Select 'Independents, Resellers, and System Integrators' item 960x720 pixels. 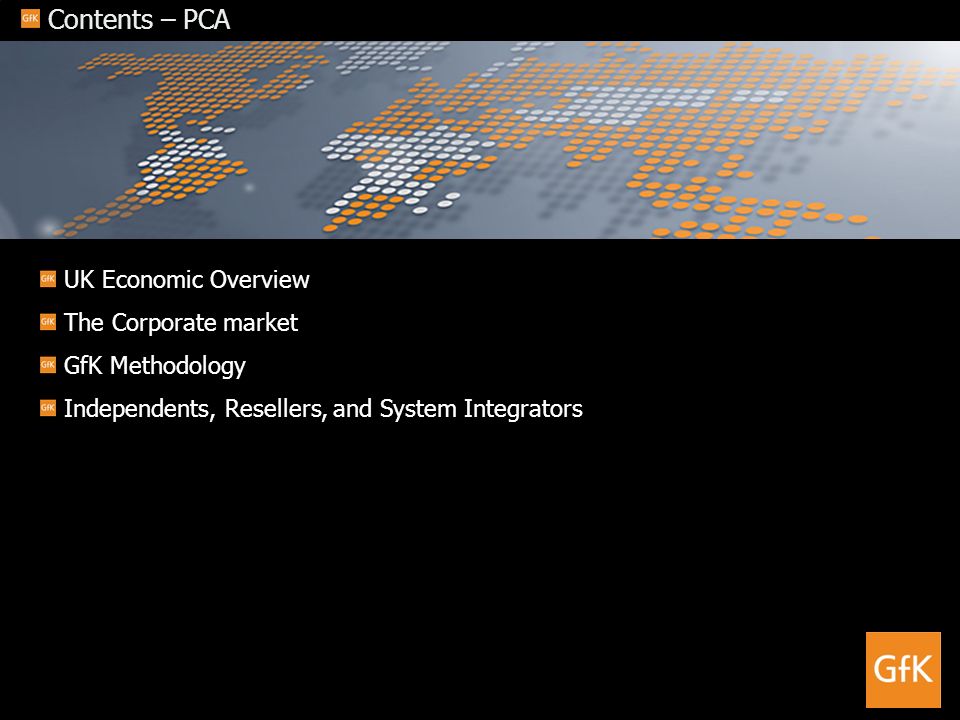(x=323, y=408)
